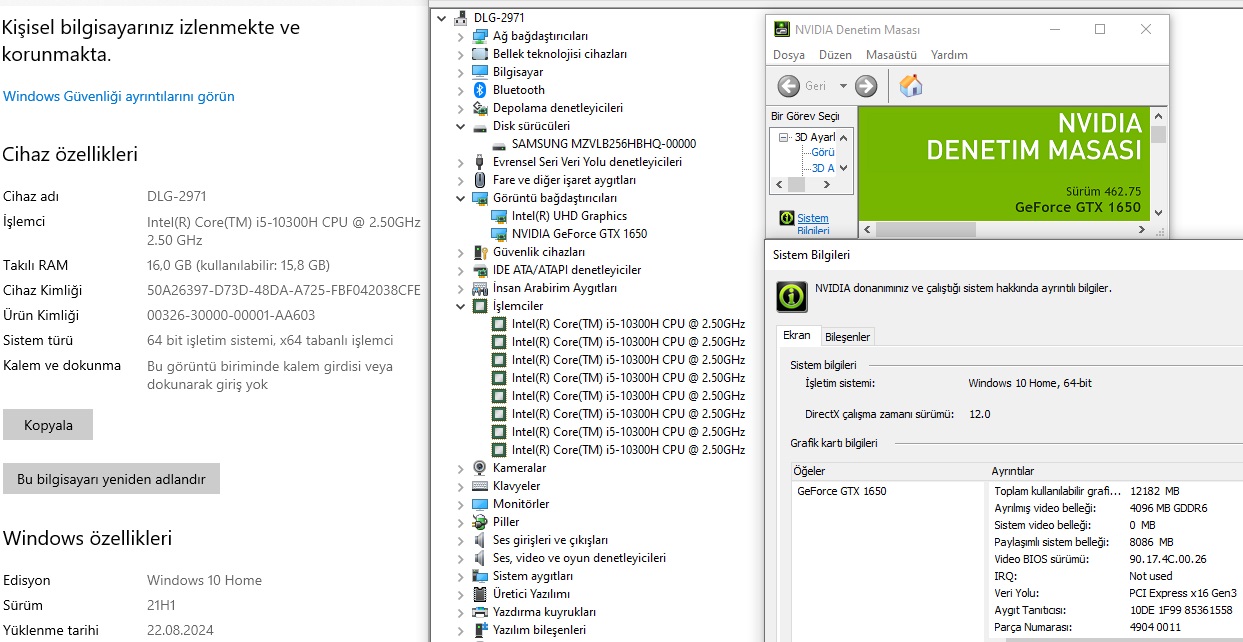Click the İşlemciler processor category icon
Image resolution: width=1243 pixels, height=642 pixels.
(480, 306)
